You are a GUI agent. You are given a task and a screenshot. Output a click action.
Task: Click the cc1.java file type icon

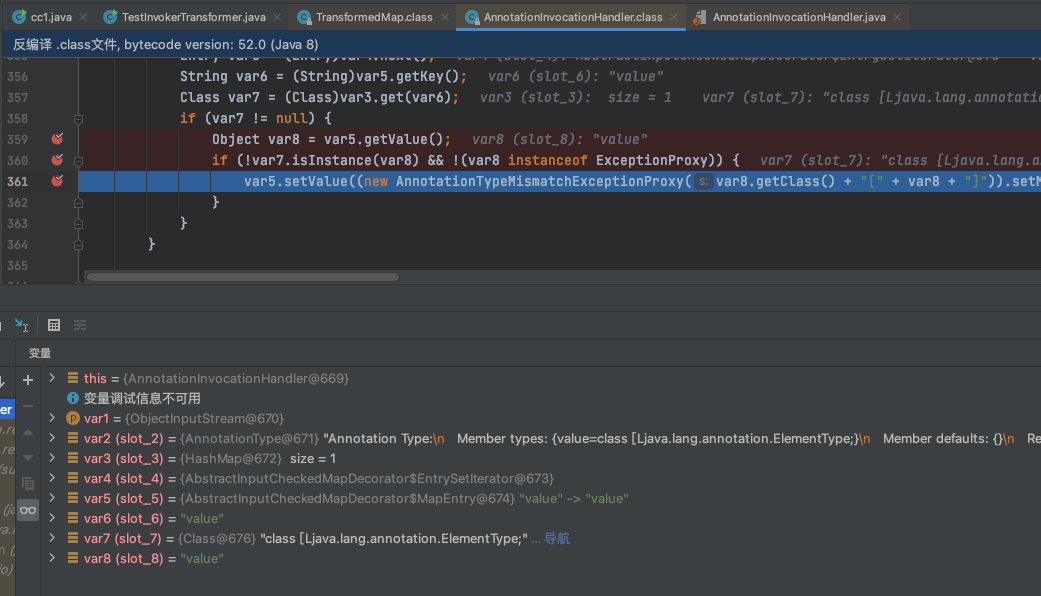19,17
